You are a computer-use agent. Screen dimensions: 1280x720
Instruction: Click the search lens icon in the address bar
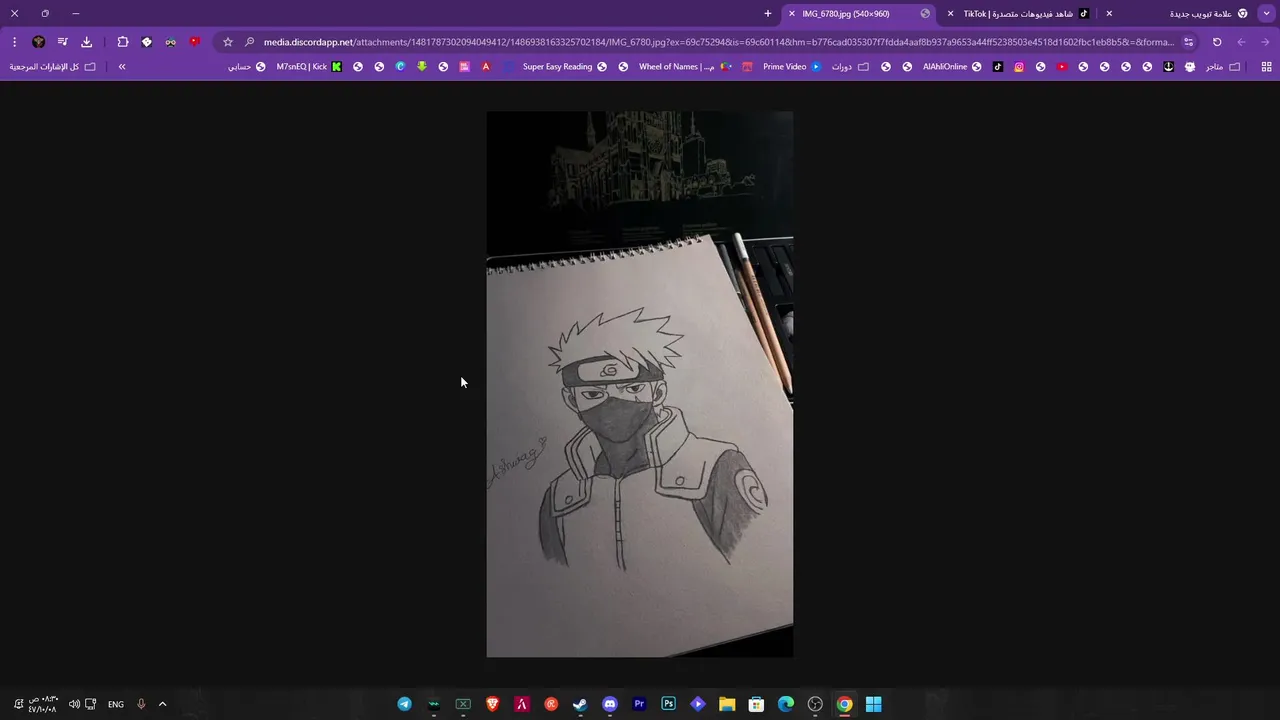point(249,42)
